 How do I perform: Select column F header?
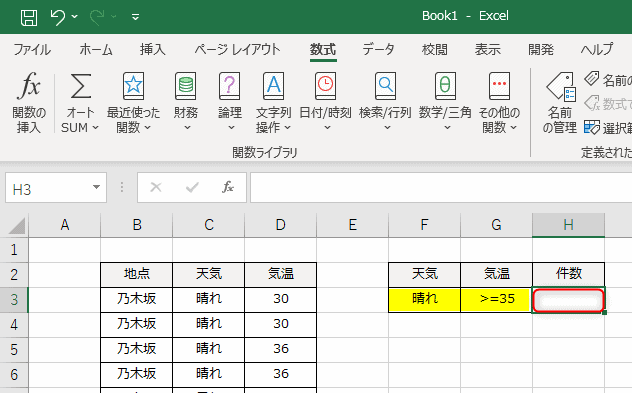424,225
